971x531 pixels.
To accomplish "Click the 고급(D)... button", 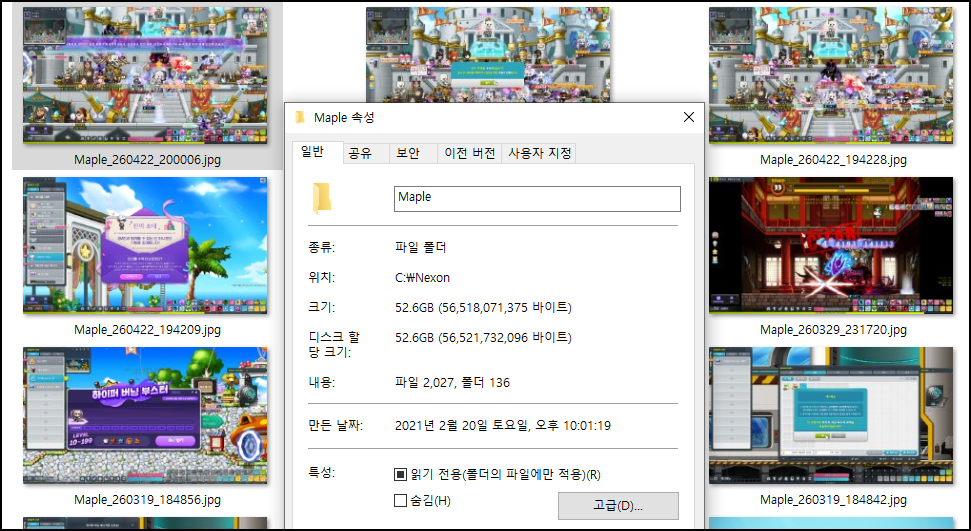I will click(x=618, y=506).
